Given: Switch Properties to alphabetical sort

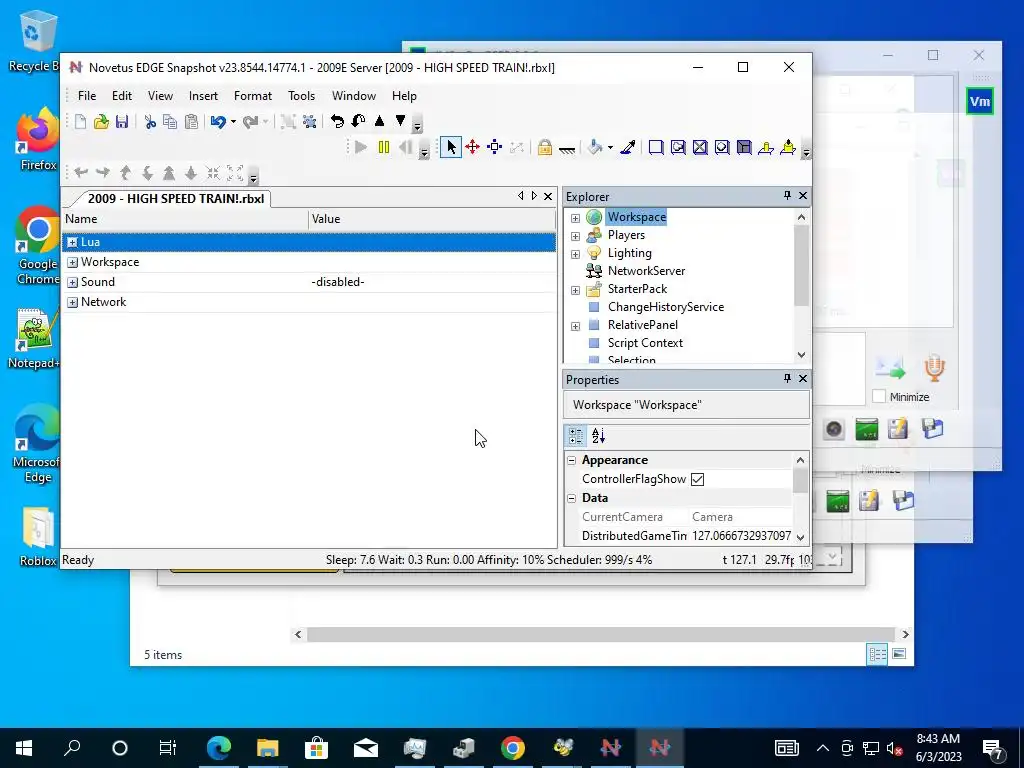Looking at the screenshot, I should [598, 436].
